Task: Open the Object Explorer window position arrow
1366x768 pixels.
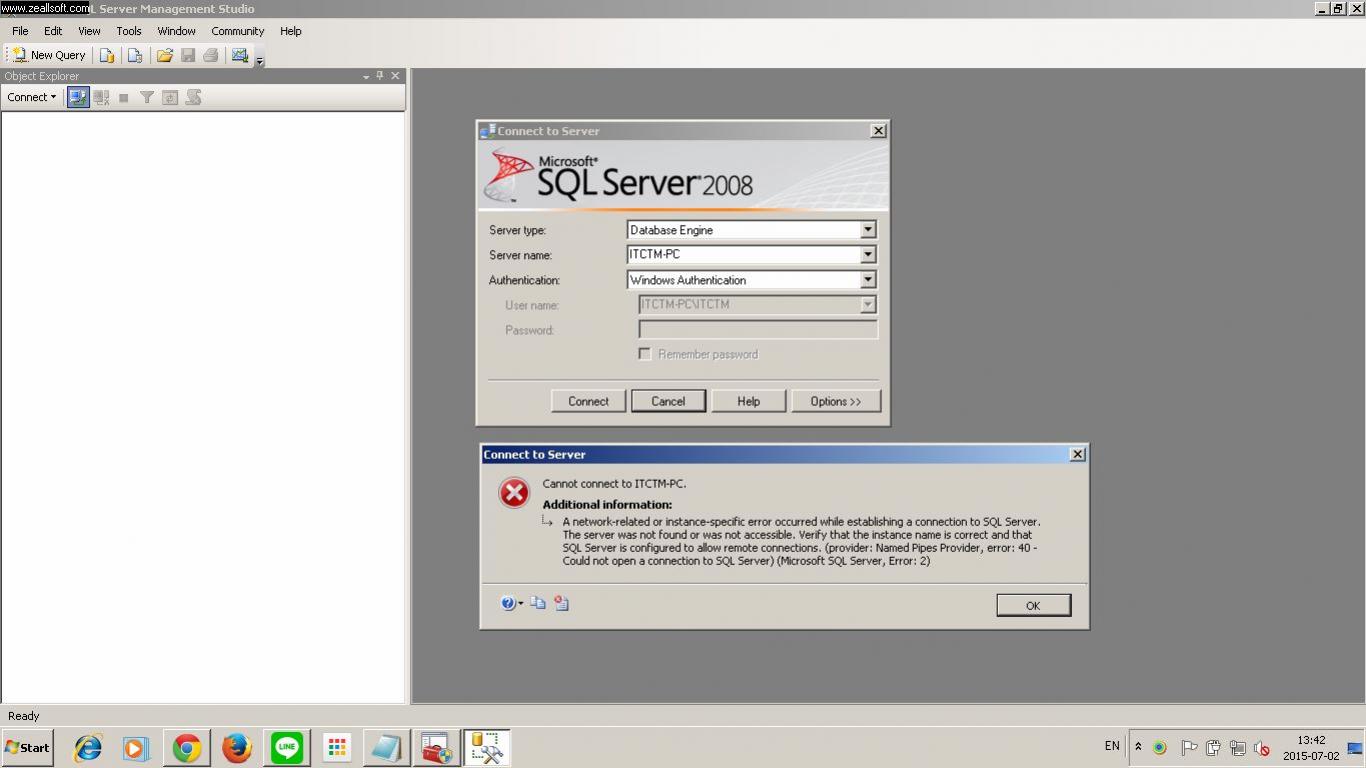Action: (x=366, y=76)
